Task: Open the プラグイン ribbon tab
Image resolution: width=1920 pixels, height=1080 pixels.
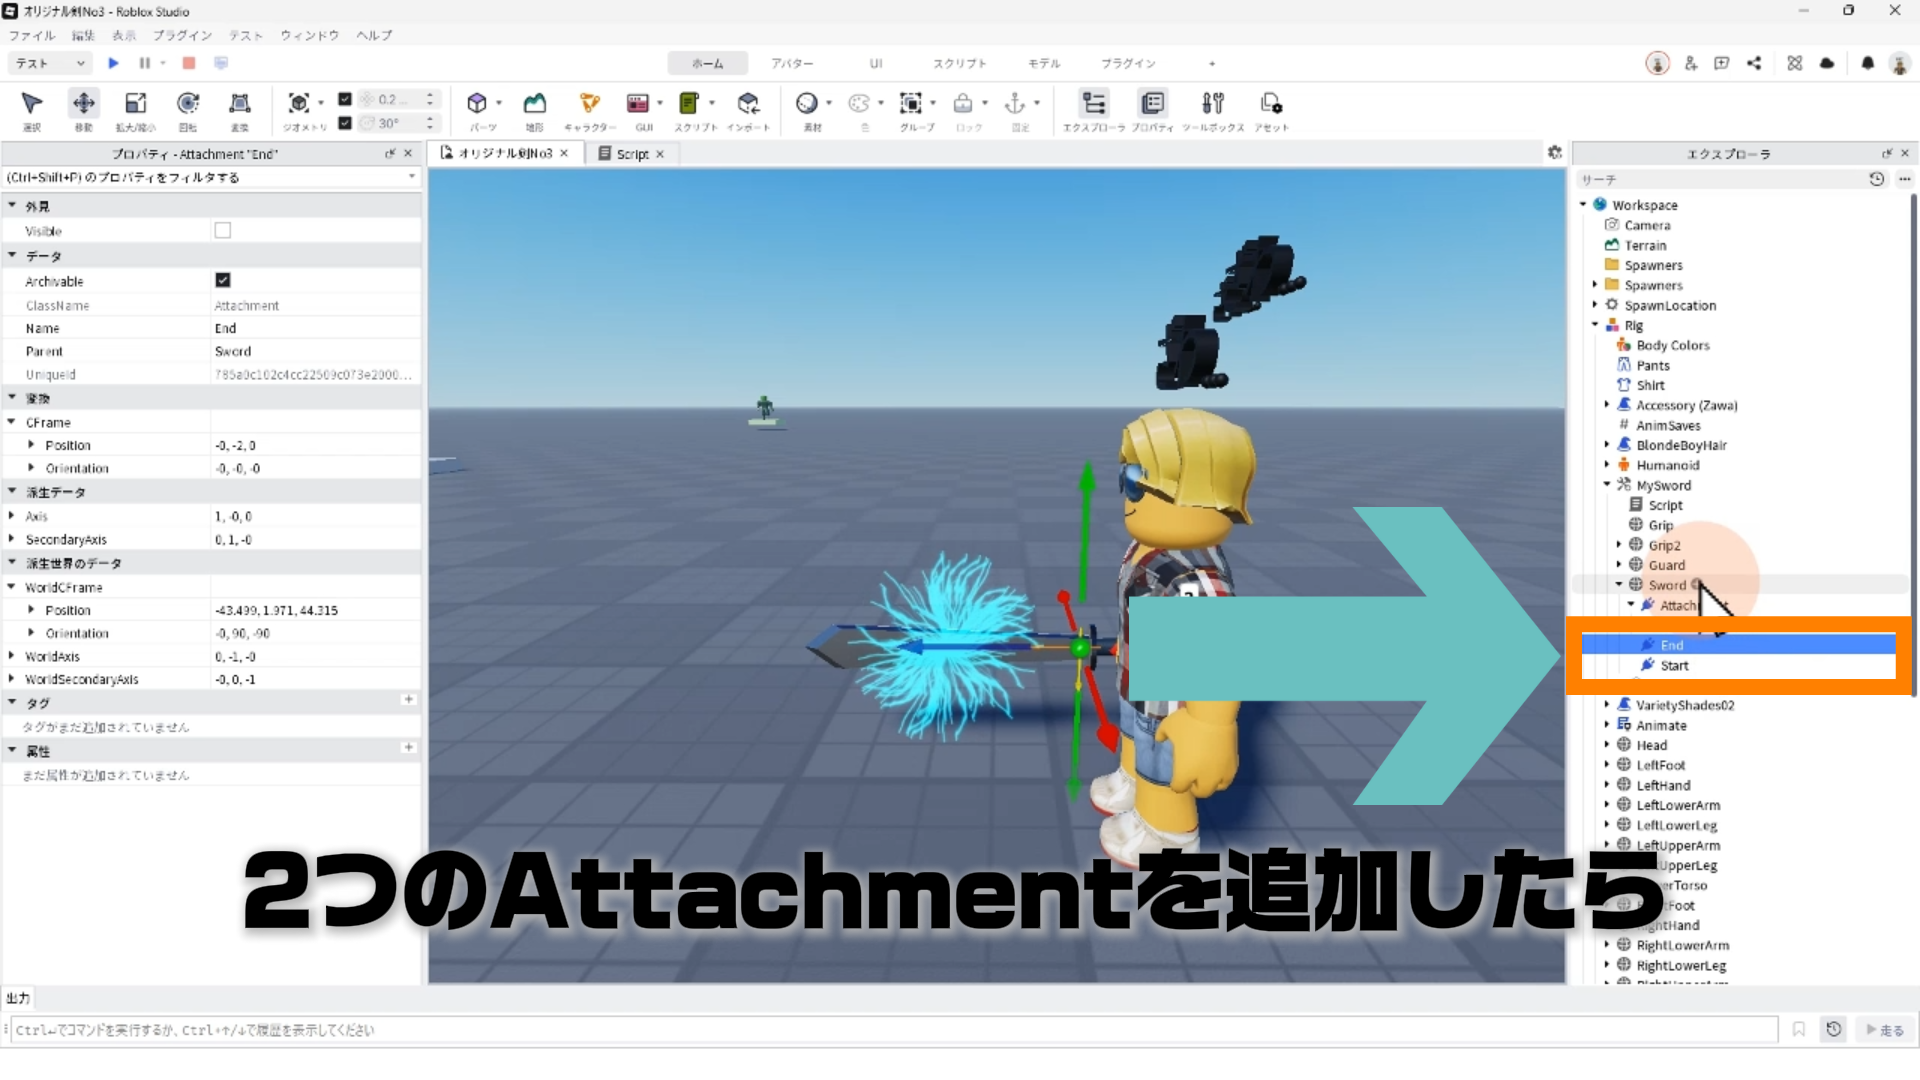Action: [1128, 64]
